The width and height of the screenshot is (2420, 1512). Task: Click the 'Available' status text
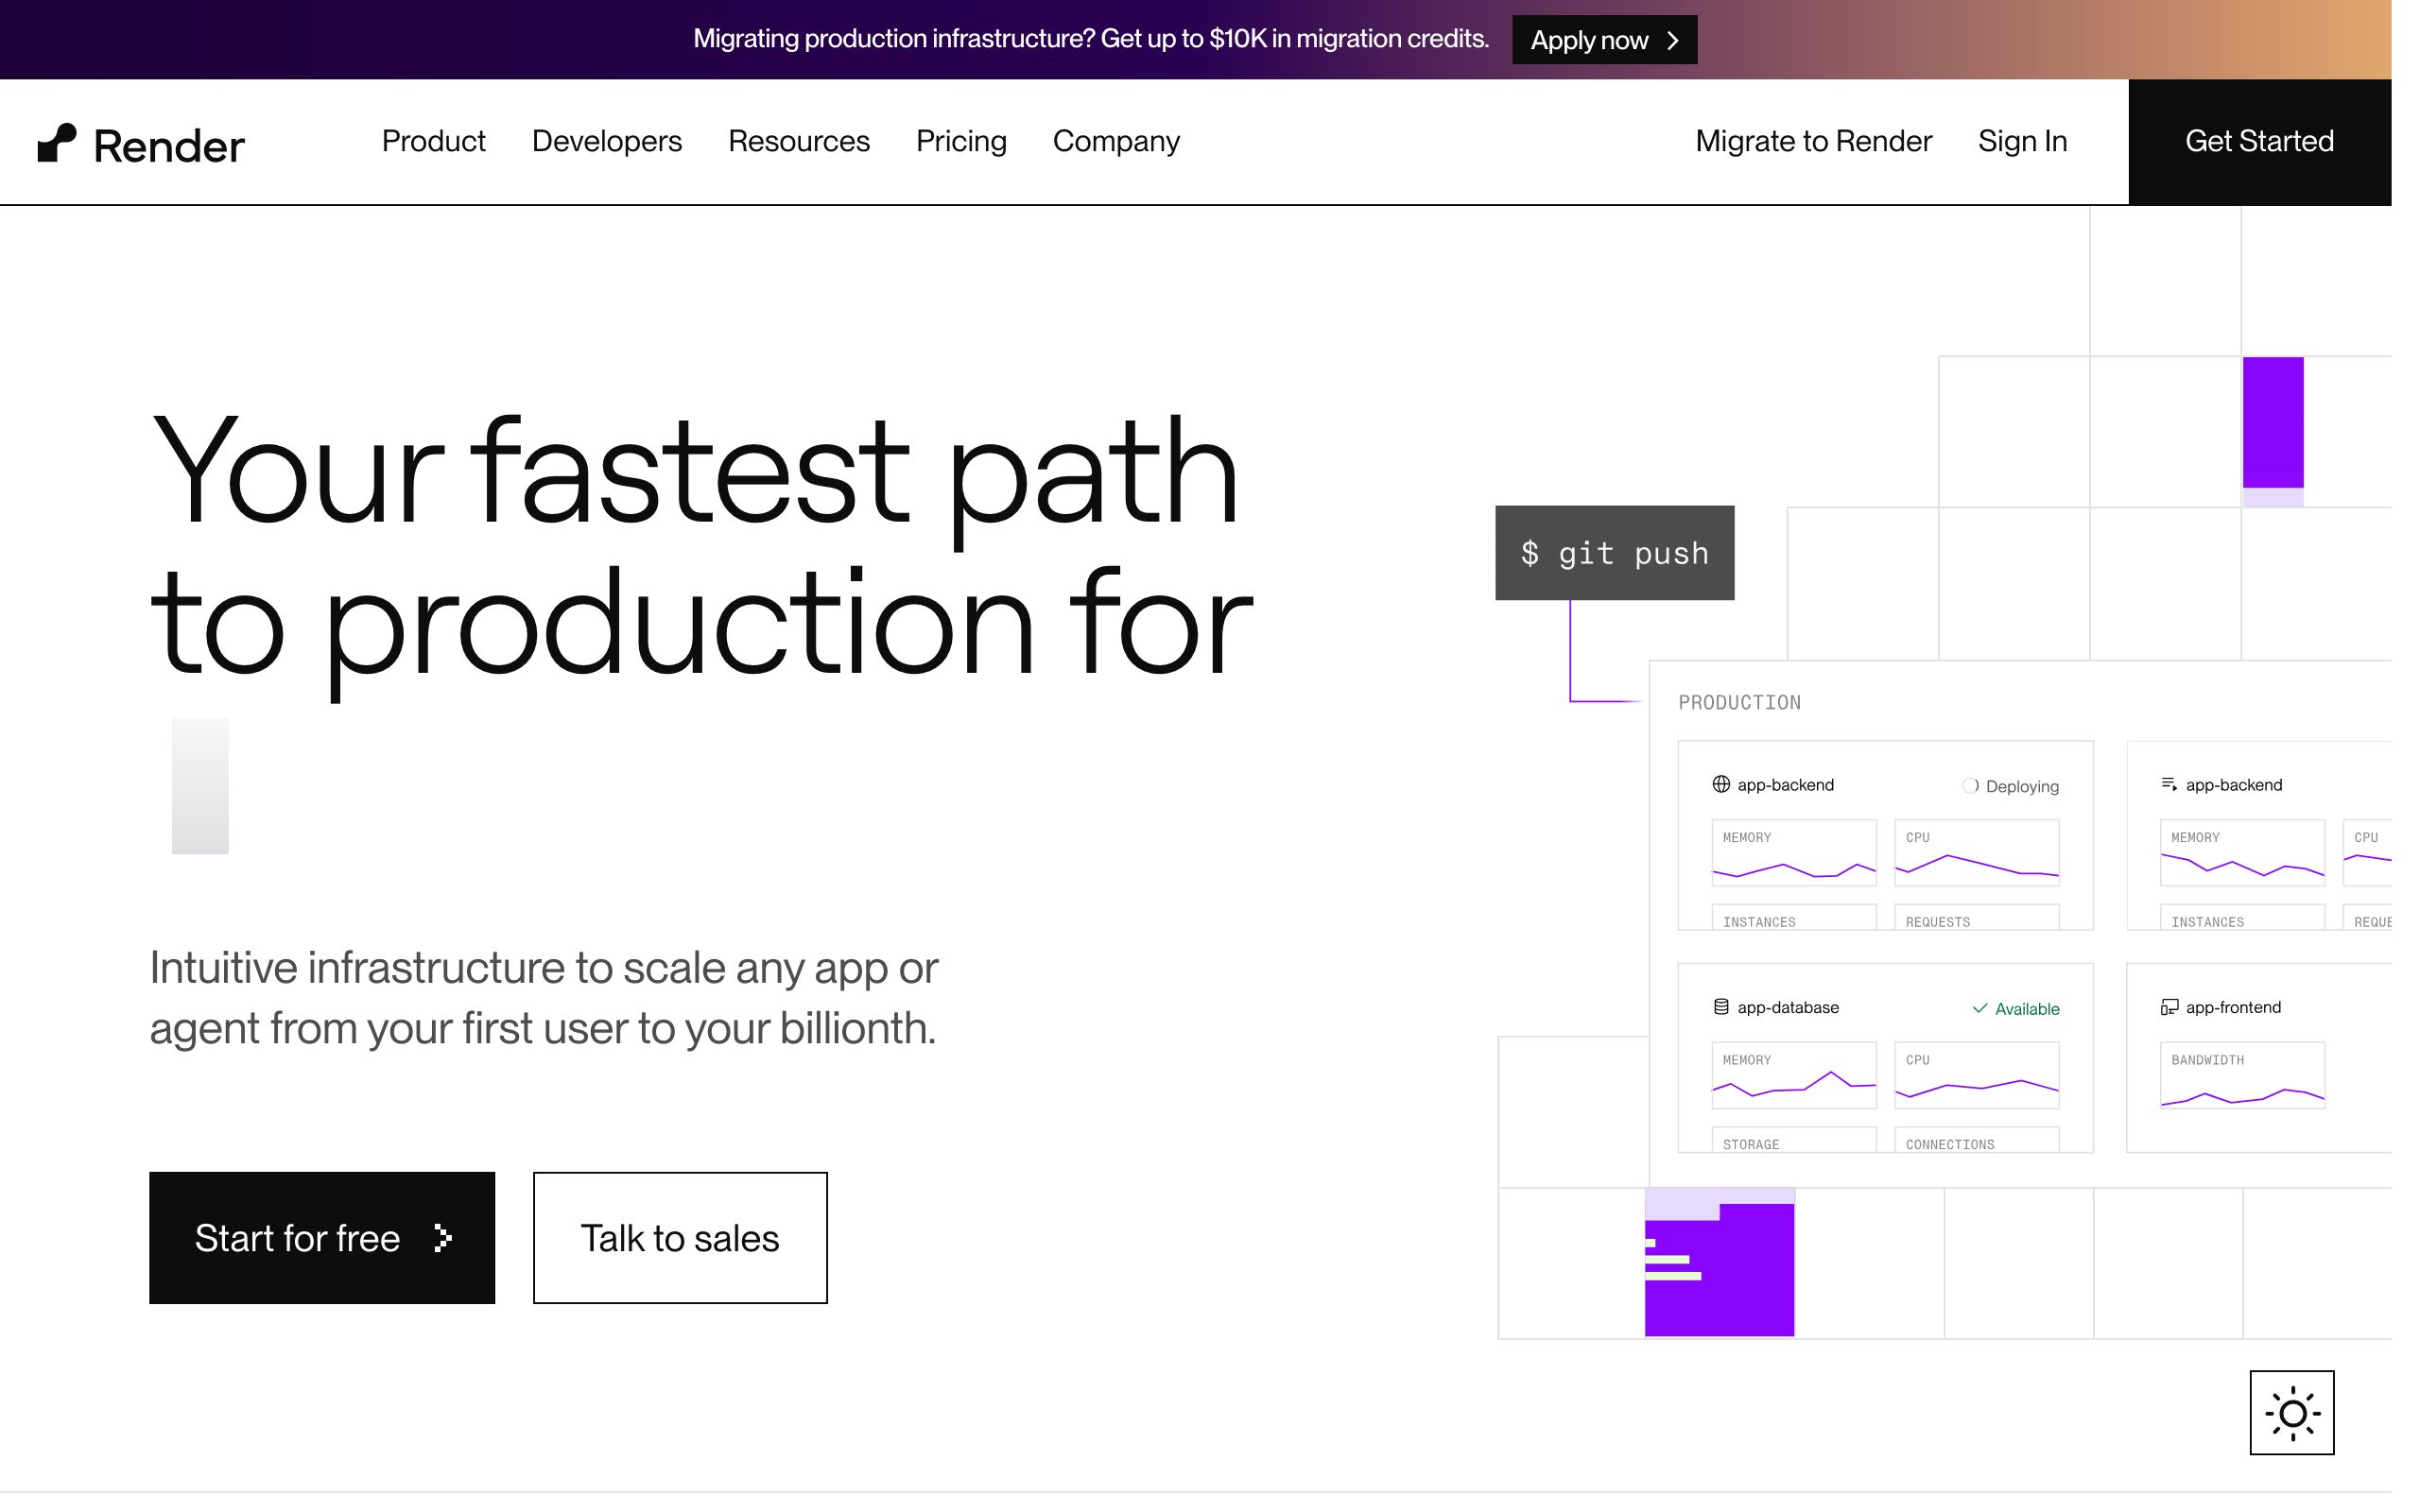[x=2027, y=1009]
